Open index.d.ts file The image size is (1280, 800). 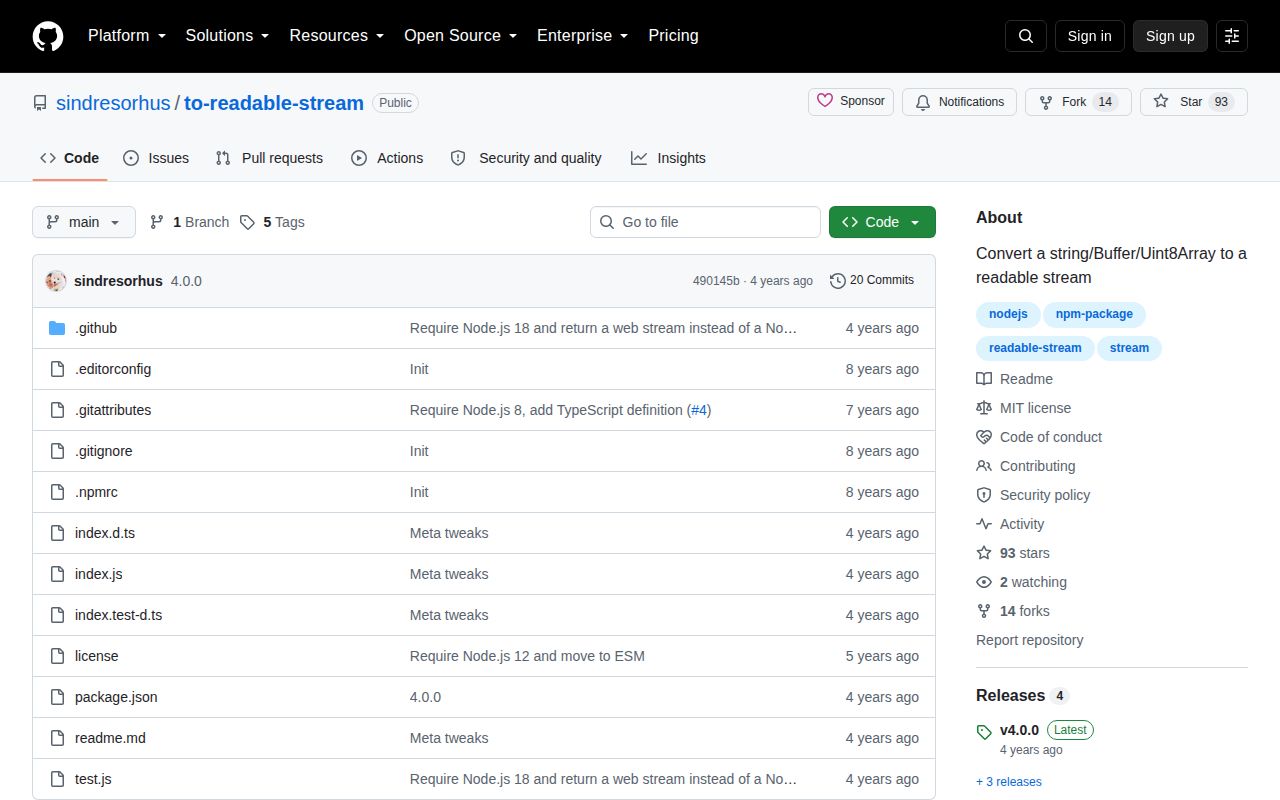point(105,533)
